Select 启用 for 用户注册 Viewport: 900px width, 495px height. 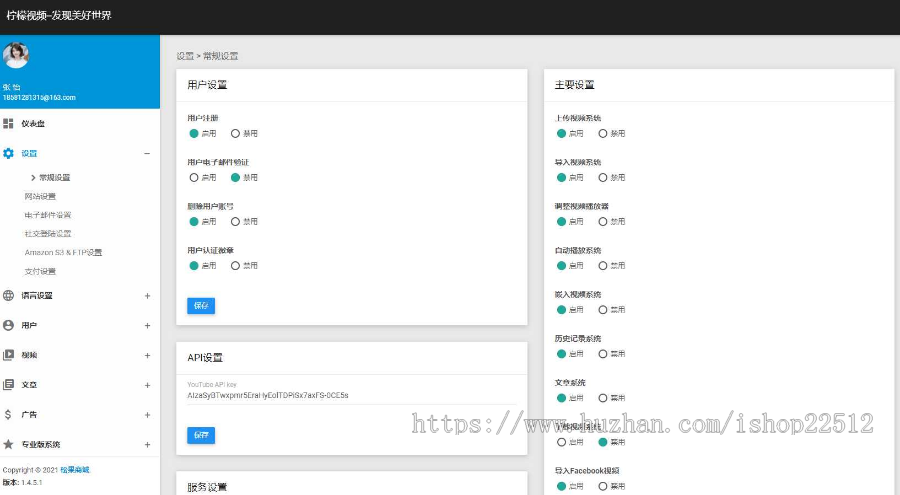pos(194,133)
